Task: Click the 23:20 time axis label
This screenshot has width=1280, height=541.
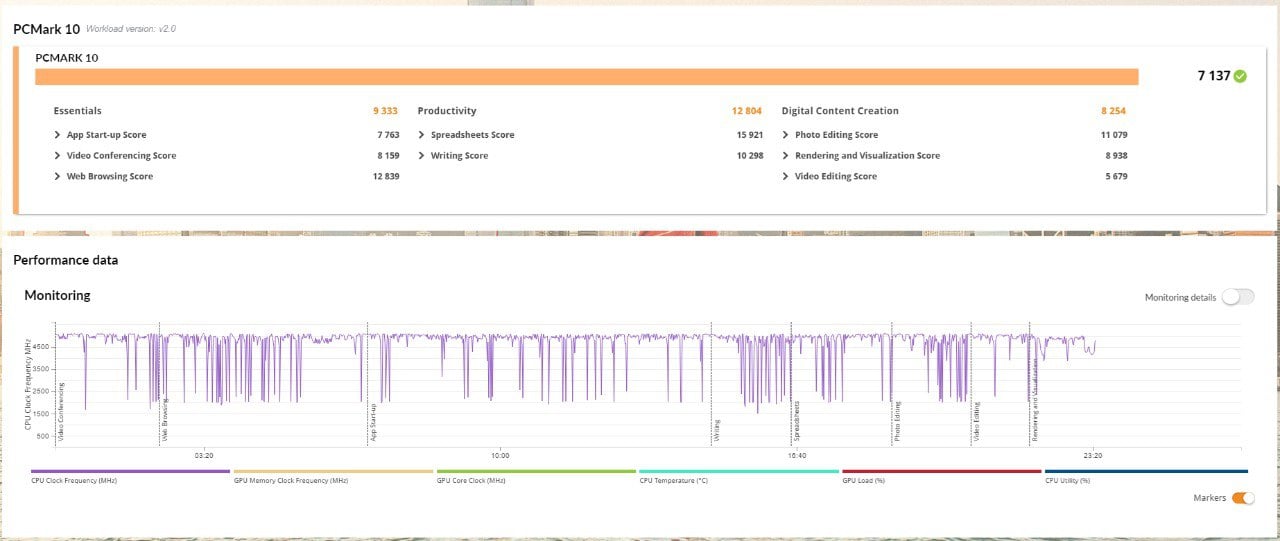Action: point(1093,455)
